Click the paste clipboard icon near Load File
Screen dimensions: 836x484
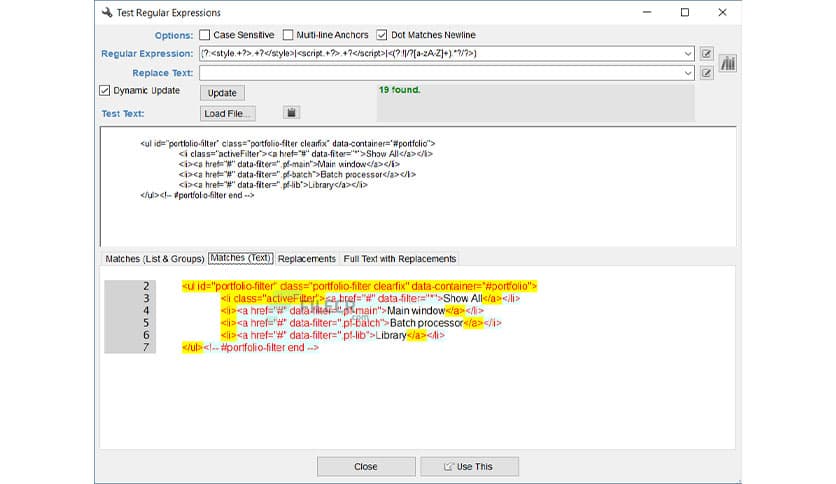tap(291, 112)
